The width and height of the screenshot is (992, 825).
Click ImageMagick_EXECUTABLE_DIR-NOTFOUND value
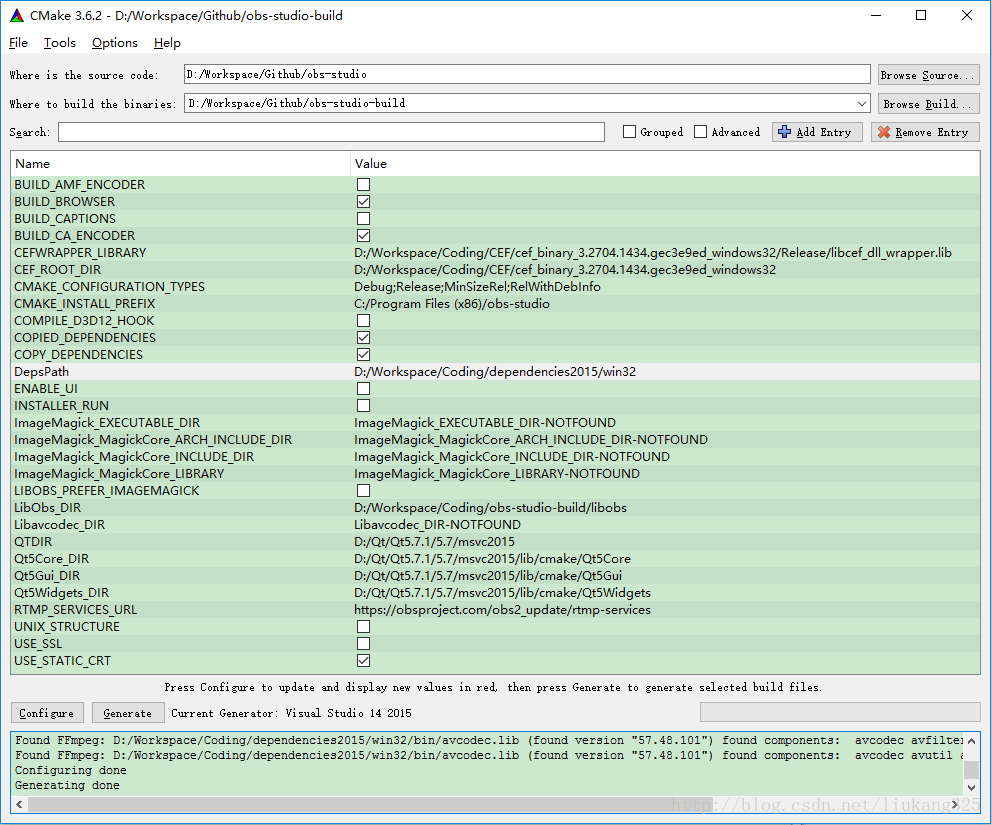(485, 423)
